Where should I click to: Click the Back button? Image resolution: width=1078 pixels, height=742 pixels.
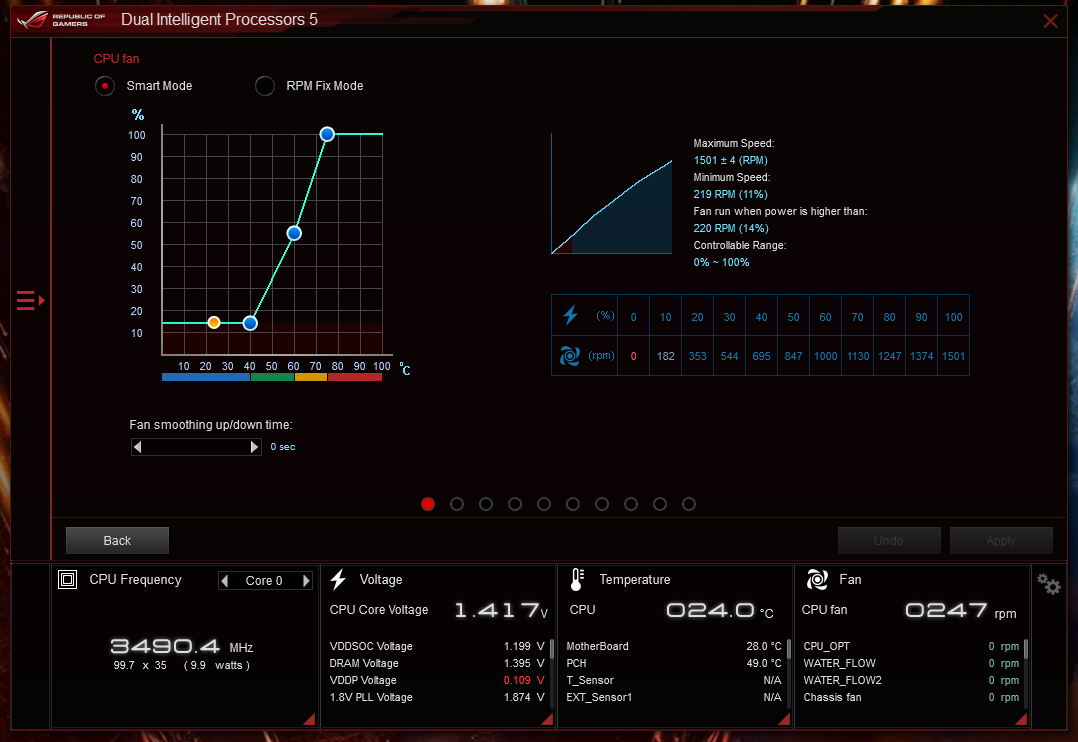click(117, 541)
